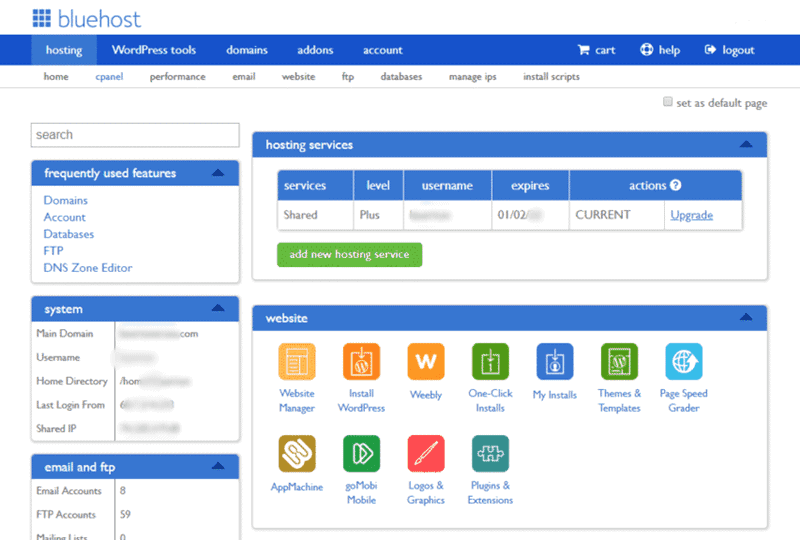Open My Installs icon
The height and width of the screenshot is (540, 800).
[x=555, y=361]
